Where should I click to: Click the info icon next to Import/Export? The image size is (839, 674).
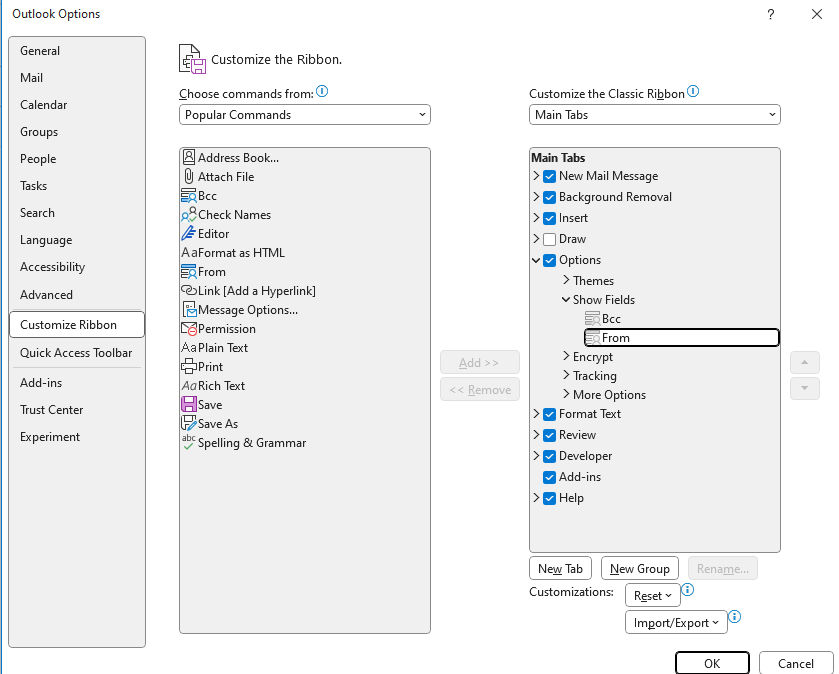pyautogui.click(x=735, y=617)
